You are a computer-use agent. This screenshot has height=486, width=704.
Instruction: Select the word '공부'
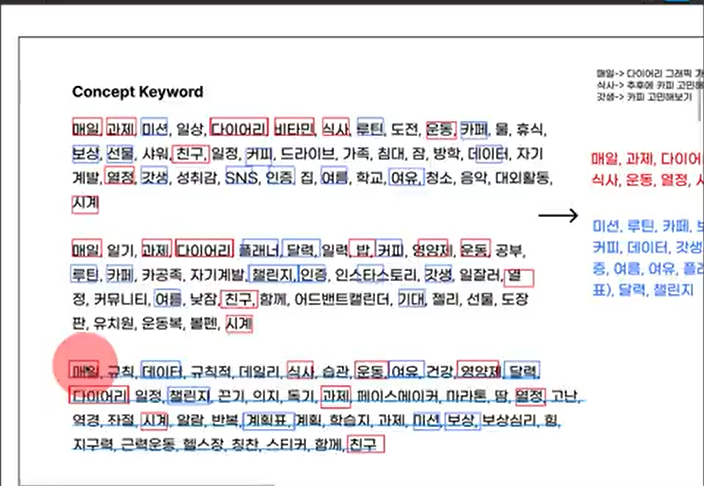pos(509,250)
